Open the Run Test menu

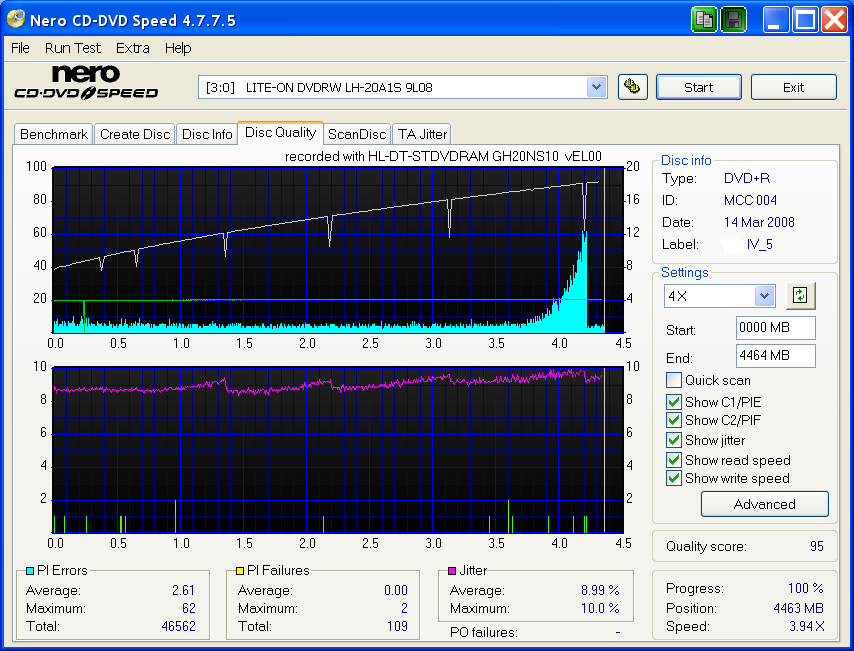point(72,48)
